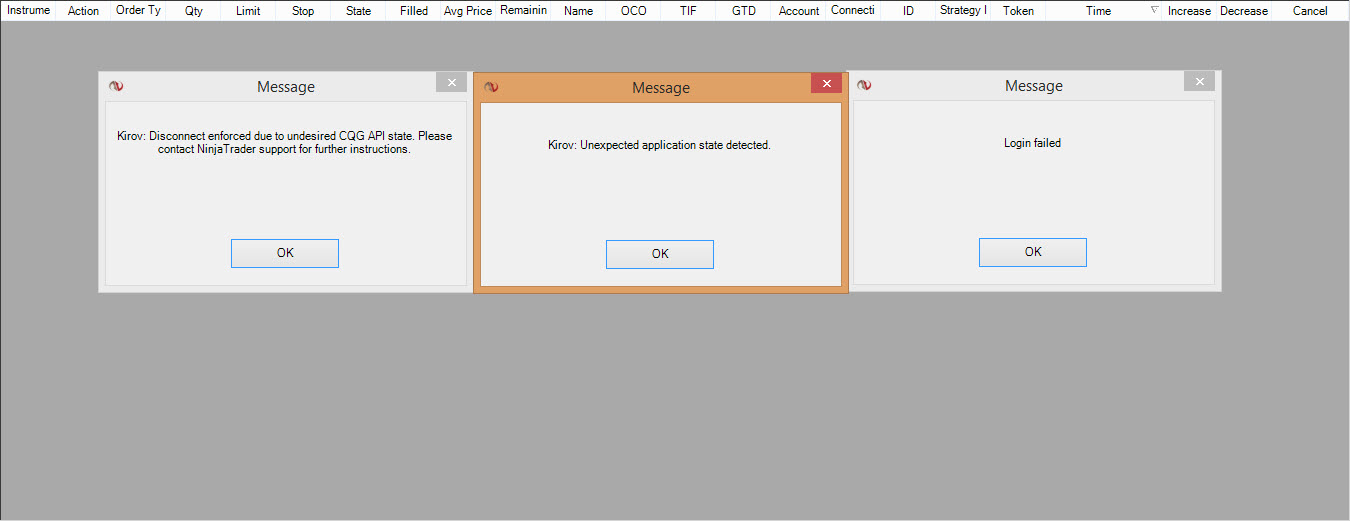Click the Increase column header
This screenshot has height=521, width=1350.
(1189, 11)
